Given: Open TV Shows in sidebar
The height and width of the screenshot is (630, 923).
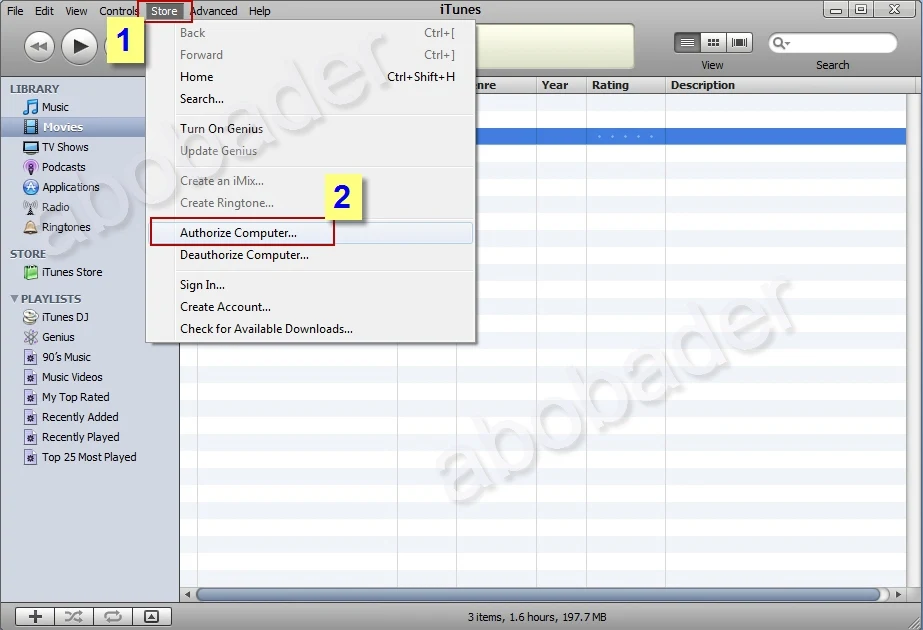Looking at the screenshot, I should tap(56, 147).
